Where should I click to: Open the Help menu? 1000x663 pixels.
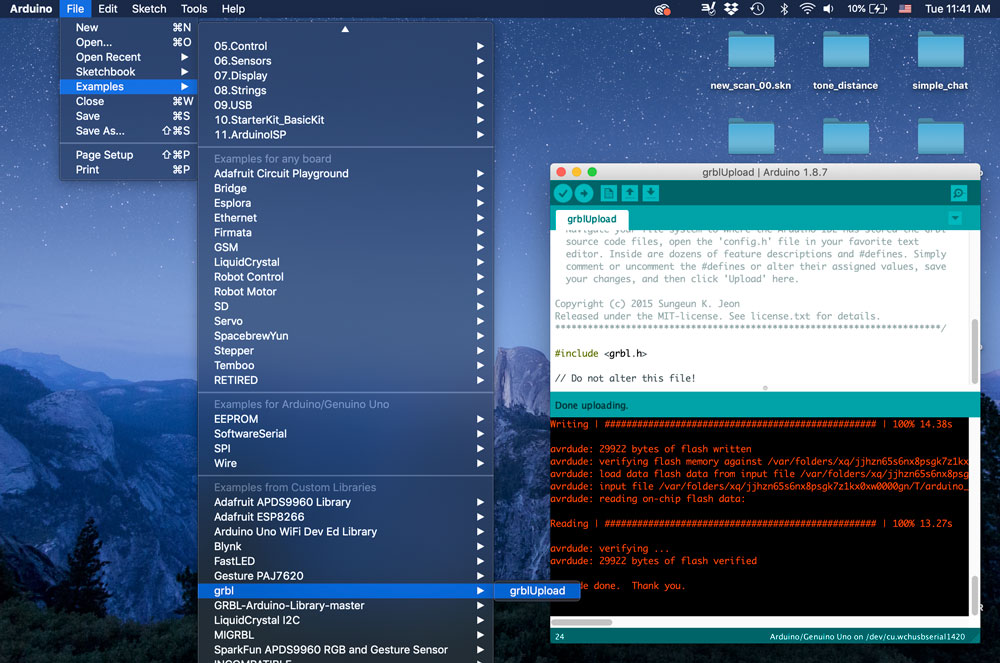pos(233,9)
